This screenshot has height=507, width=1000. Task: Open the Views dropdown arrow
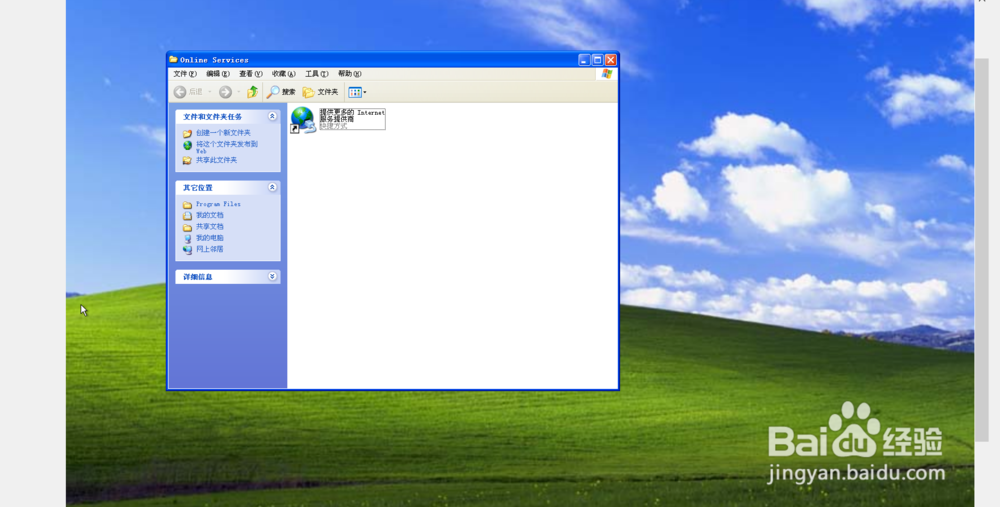(365, 92)
